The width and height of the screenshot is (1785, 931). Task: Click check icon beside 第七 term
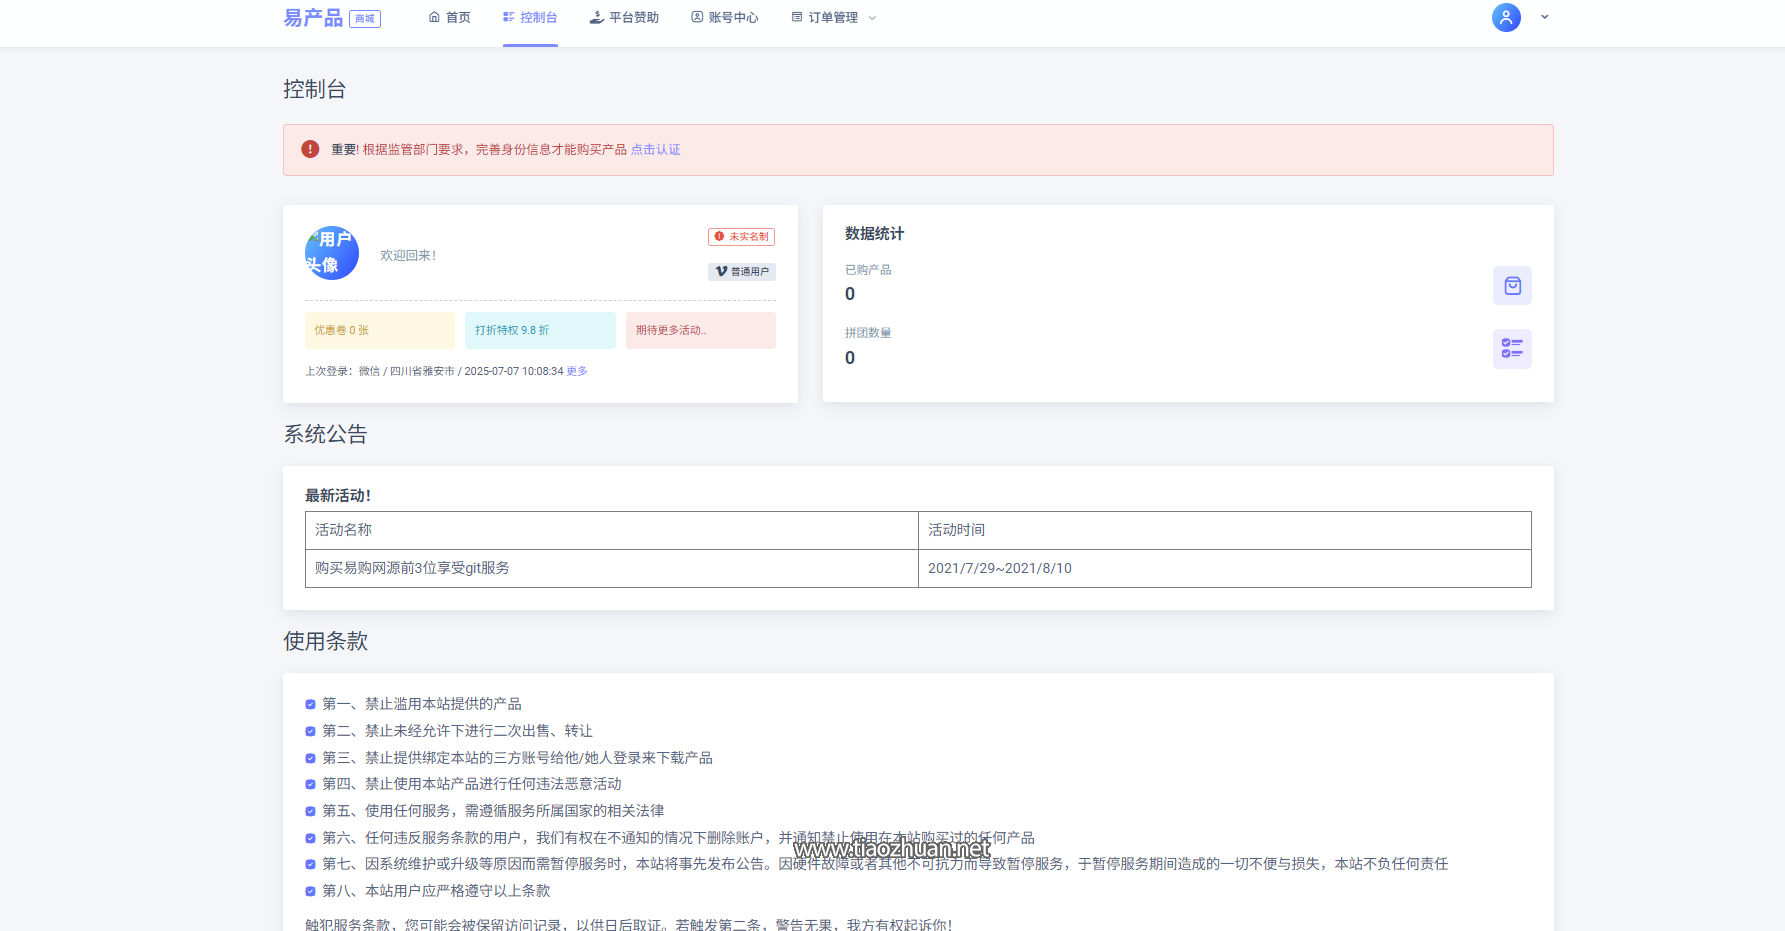(311, 864)
